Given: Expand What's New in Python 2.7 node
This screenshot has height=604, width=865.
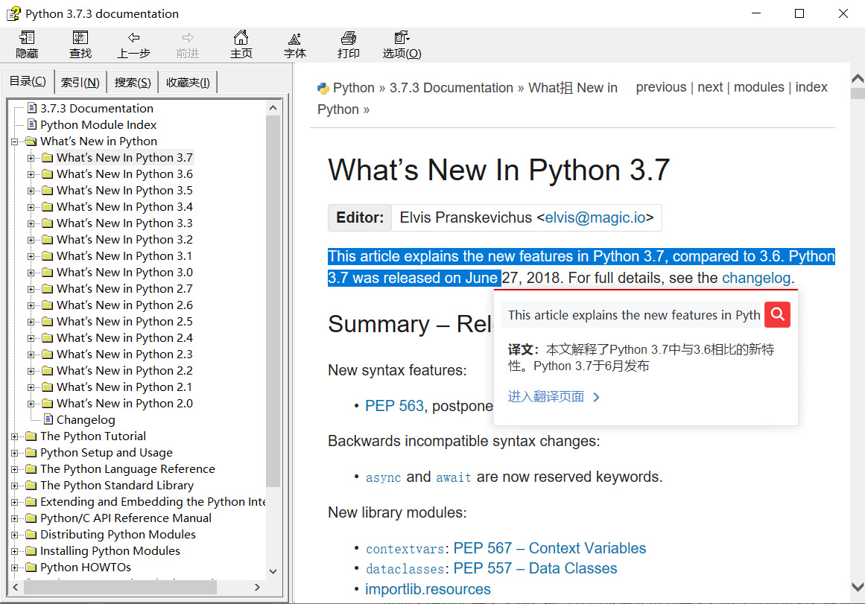Looking at the screenshot, I should [31, 289].
